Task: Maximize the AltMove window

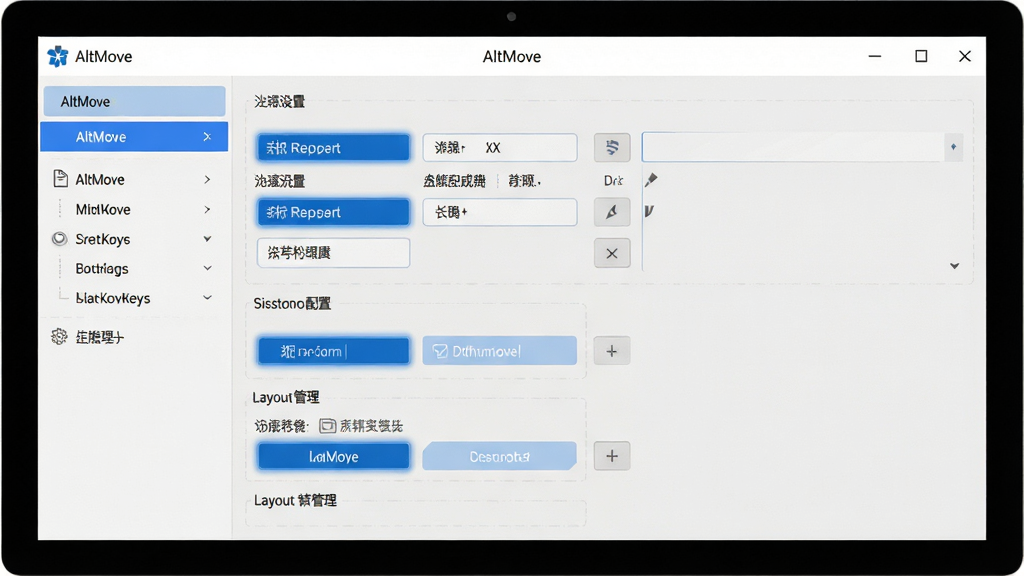Action: tap(921, 56)
